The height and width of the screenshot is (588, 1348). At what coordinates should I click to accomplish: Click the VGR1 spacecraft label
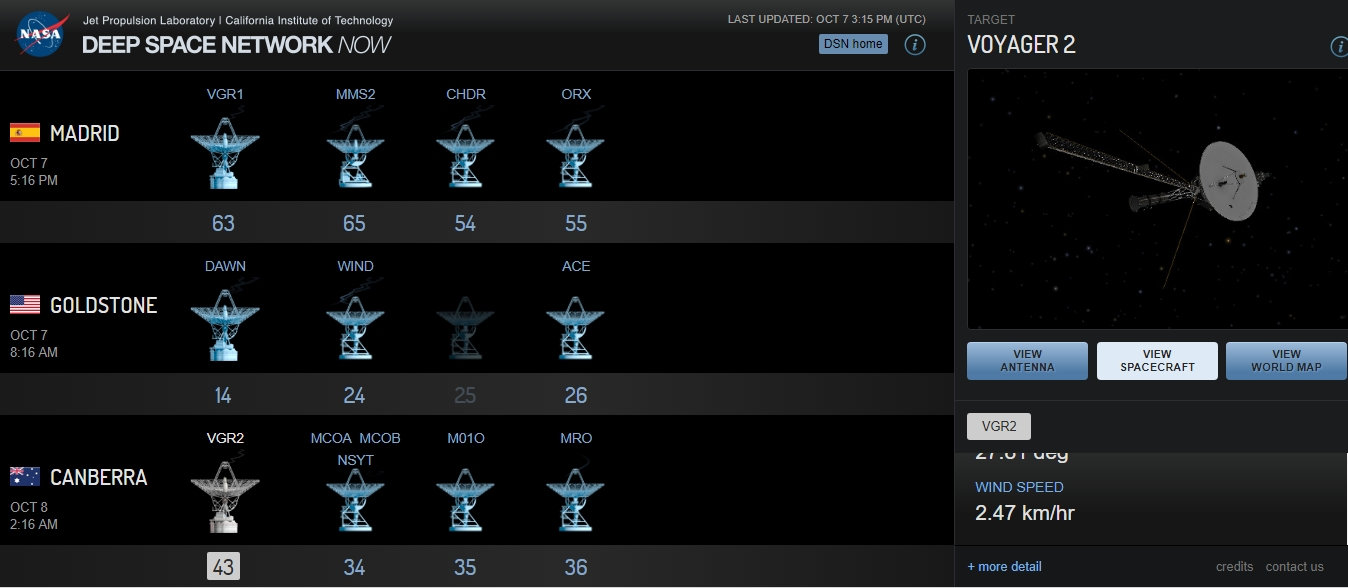coord(225,95)
